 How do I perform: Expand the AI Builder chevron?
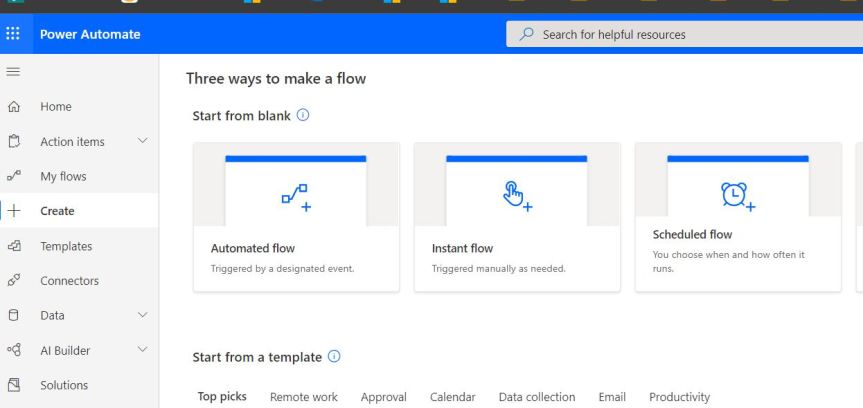(x=141, y=350)
